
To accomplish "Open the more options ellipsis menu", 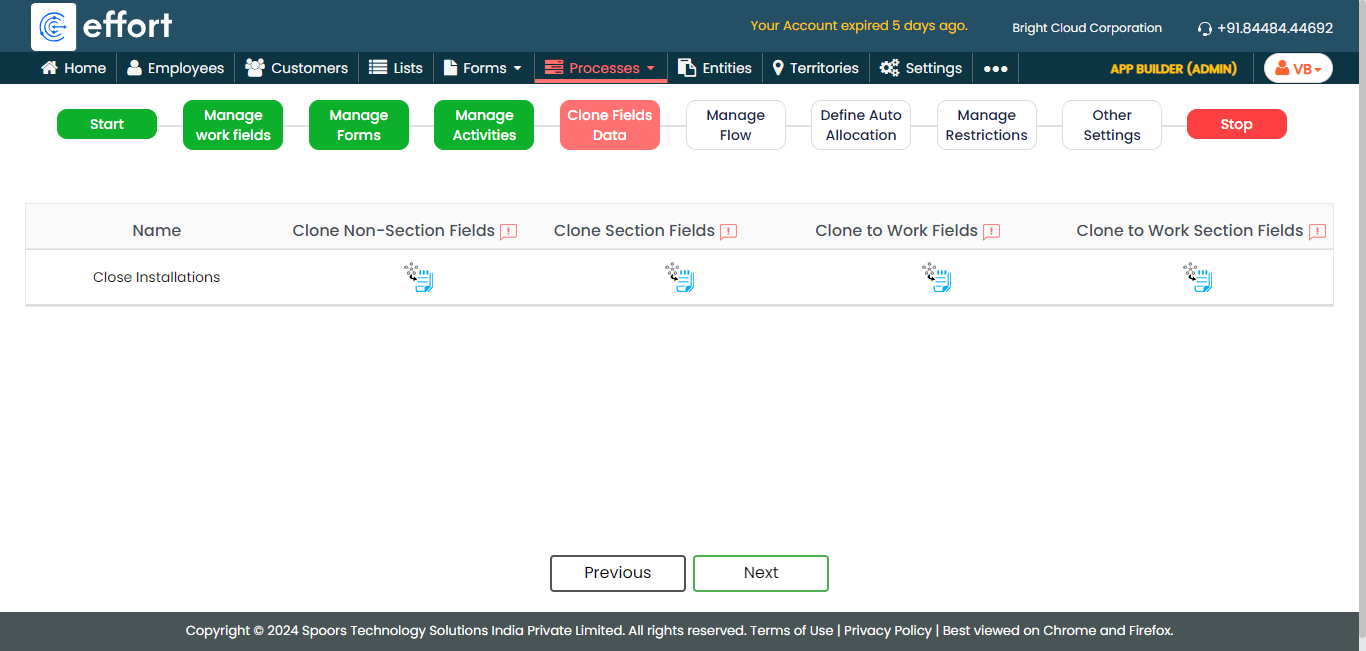I will coord(995,68).
